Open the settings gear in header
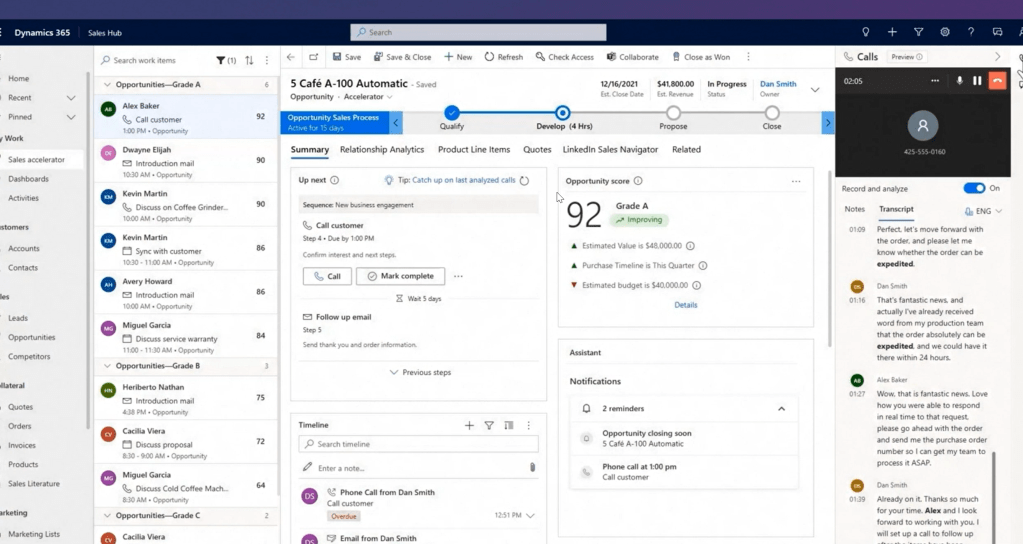1023x544 pixels. point(944,32)
